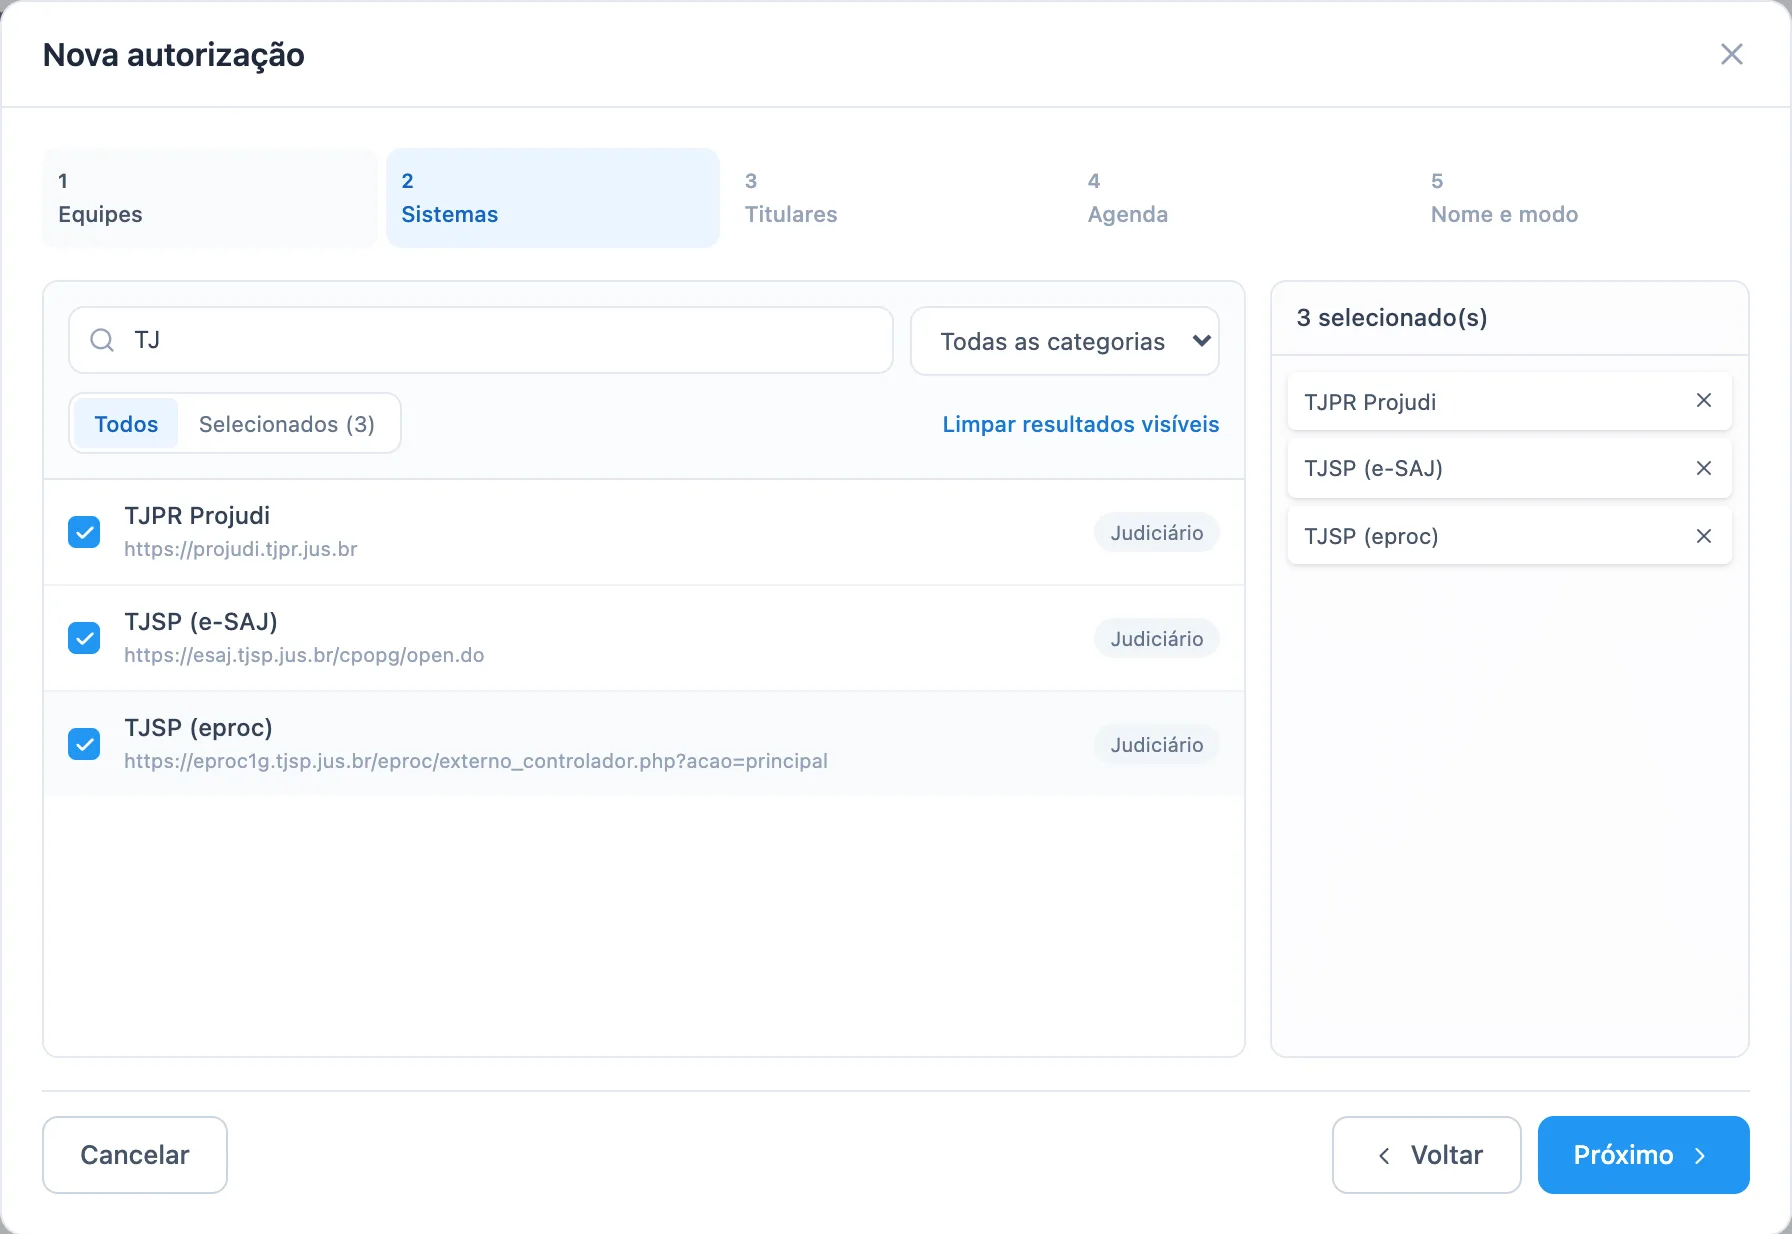
Task: Click the TJSP (e-SAJ) row title
Action: [201, 622]
